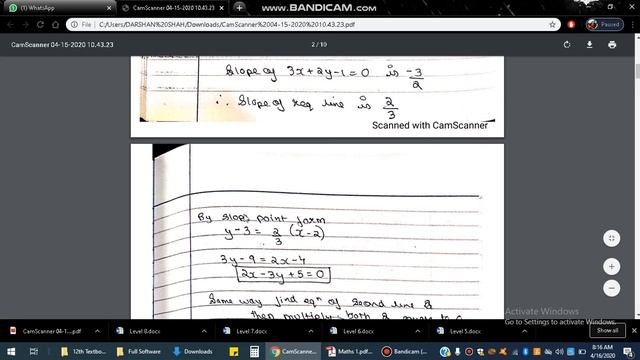Zoom out of the PDF

pos(611,288)
